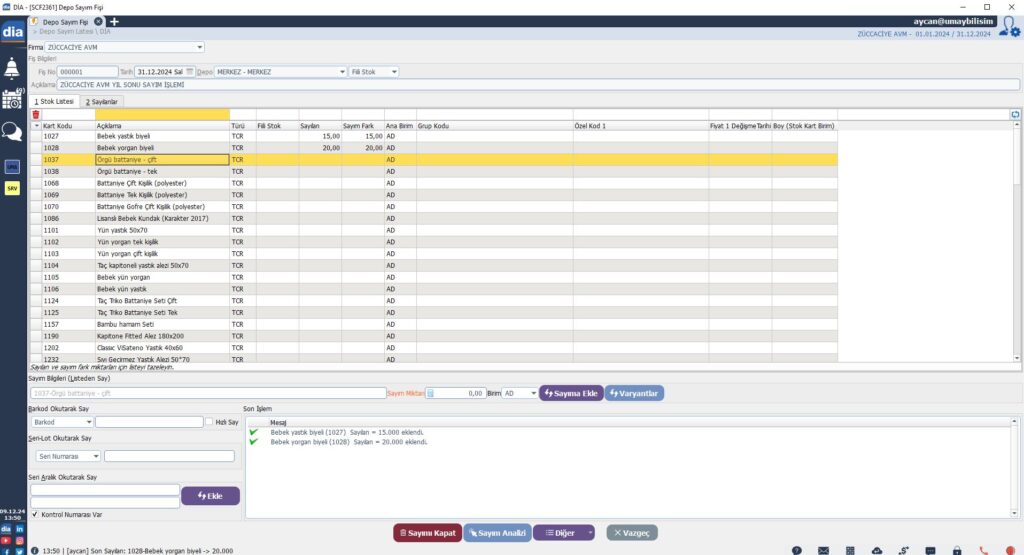
Task: Expand the Diğer button arrow
Action: point(589,533)
